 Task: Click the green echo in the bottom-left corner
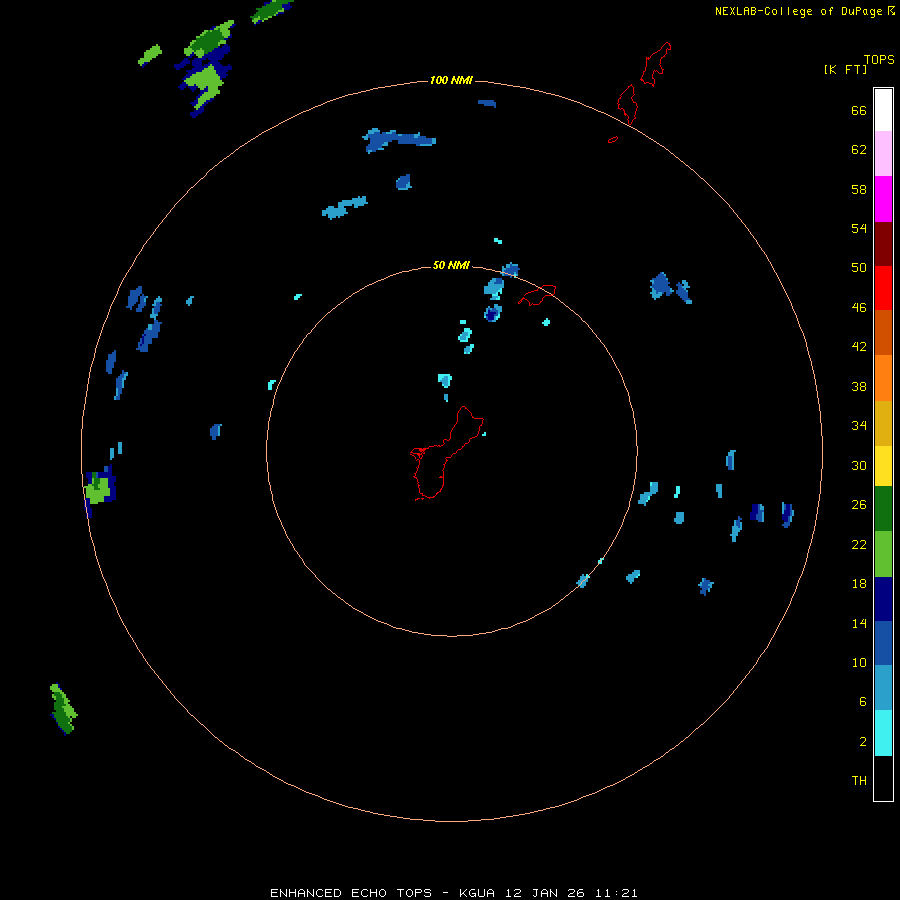coord(63,708)
